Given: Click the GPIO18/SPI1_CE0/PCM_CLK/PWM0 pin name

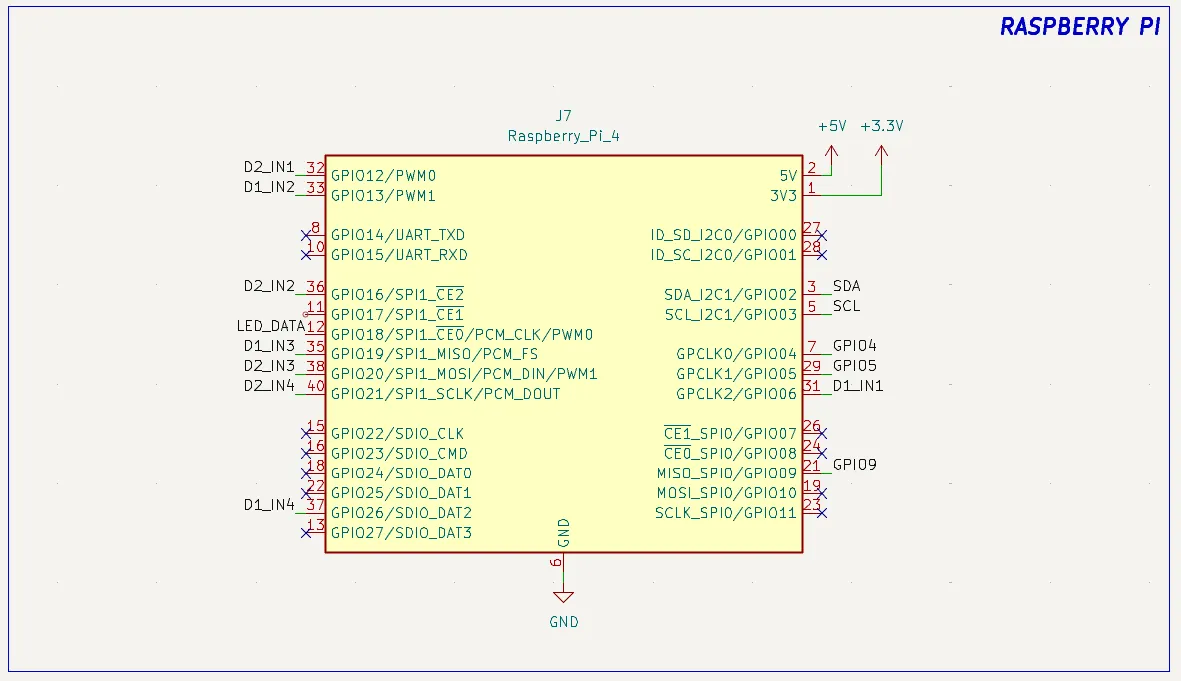Looking at the screenshot, I should coord(462,334).
